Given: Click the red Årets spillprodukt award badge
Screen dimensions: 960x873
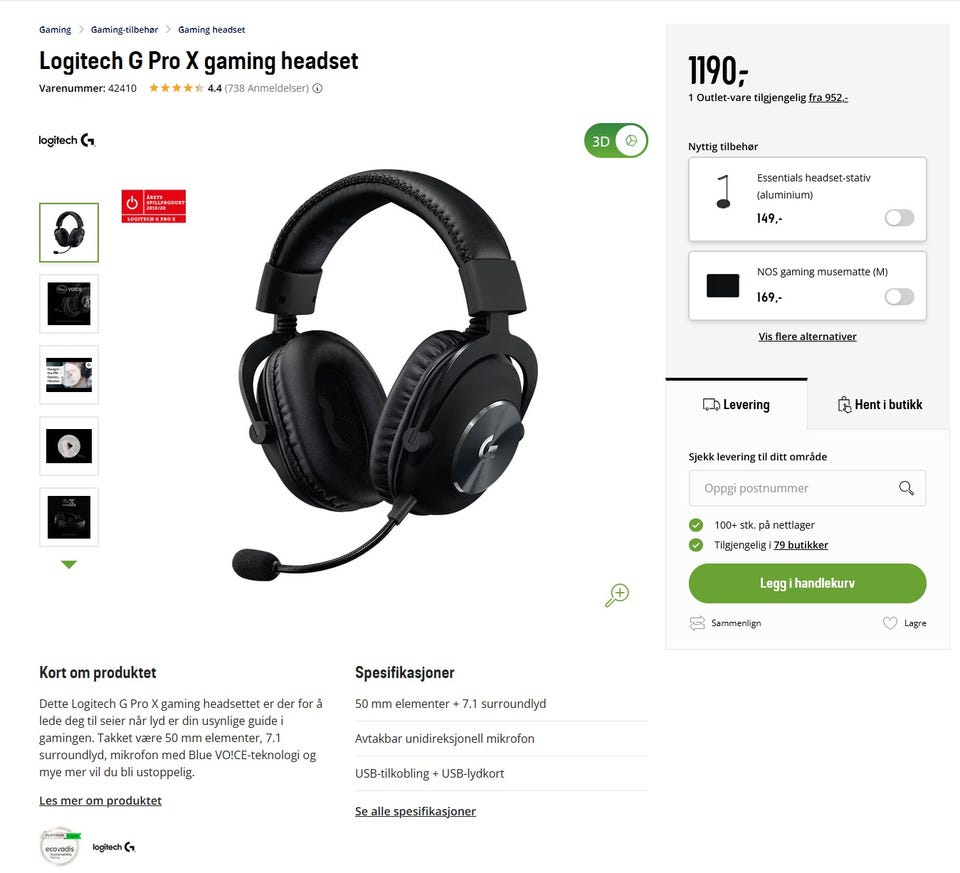Looking at the screenshot, I should point(154,206).
